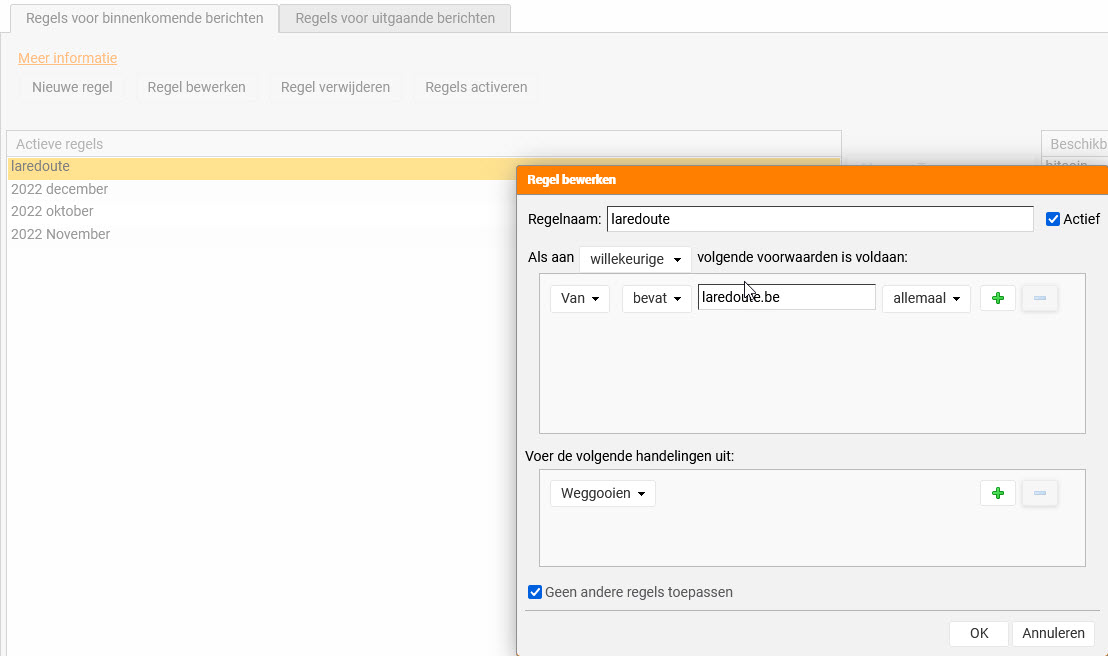Click the Regel verwijderen button
The image size is (1108, 656).
(335, 87)
